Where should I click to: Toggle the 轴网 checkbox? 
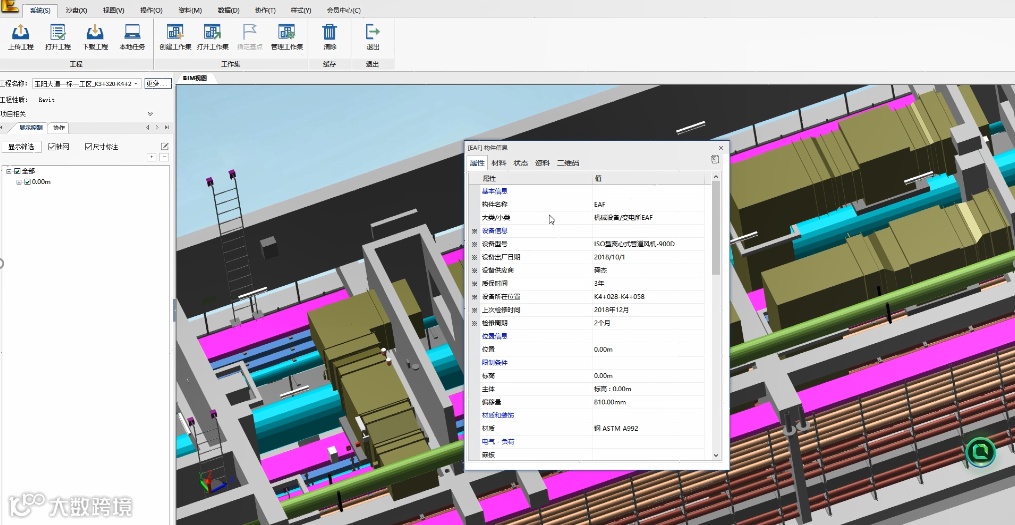[x=52, y=147]
